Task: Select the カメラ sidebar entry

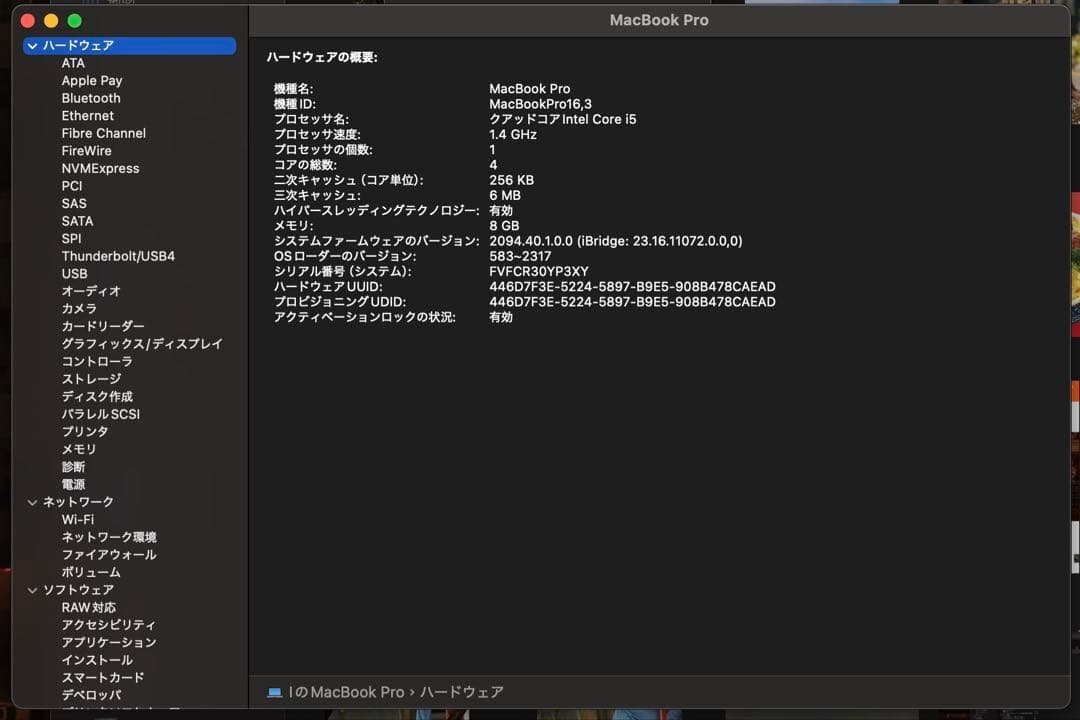Action: (79, 308)
